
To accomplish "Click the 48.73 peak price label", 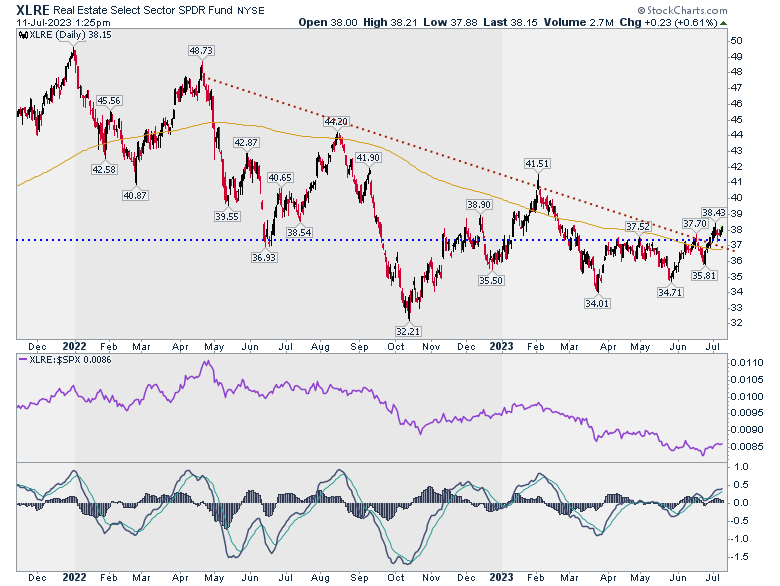I will click(201, 50).
